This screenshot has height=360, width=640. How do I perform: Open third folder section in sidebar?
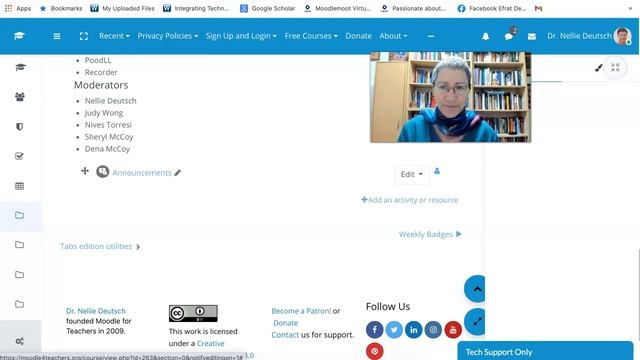click(19, 274)
